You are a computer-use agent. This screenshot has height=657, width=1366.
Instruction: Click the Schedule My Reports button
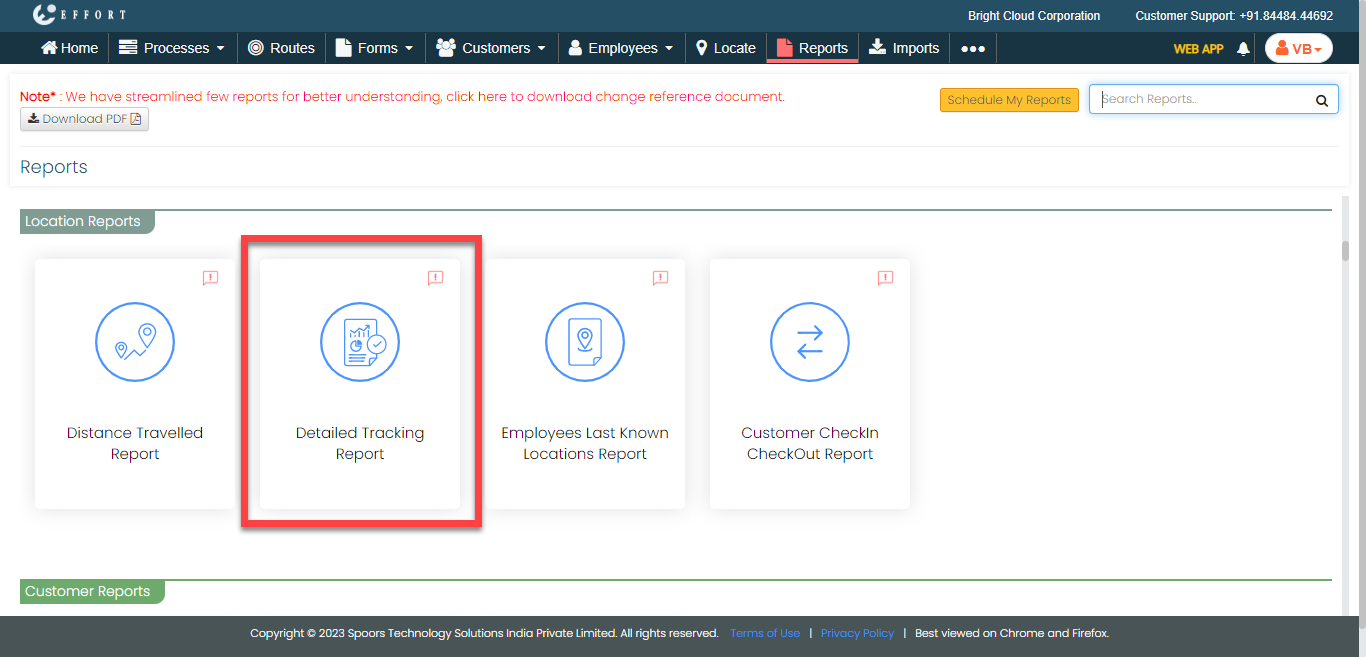[x=1009, y=99]
